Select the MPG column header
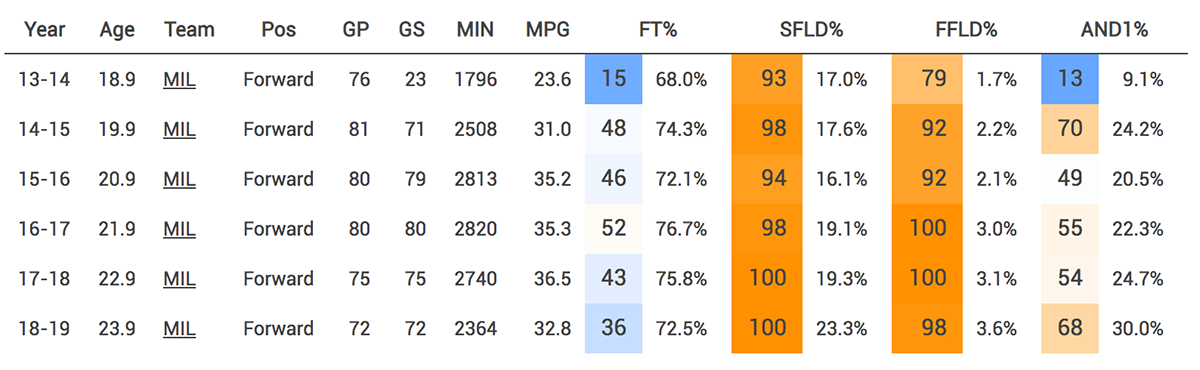 548,30
